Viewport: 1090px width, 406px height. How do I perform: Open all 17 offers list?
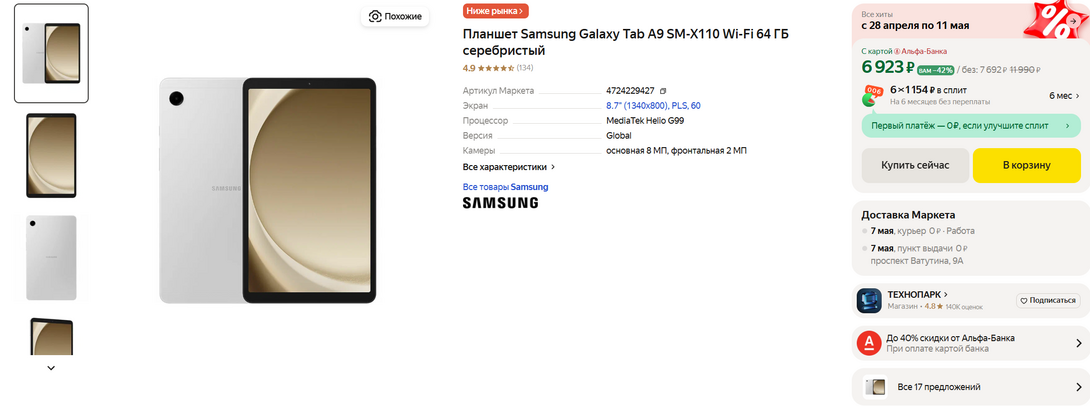pos(970,387)
